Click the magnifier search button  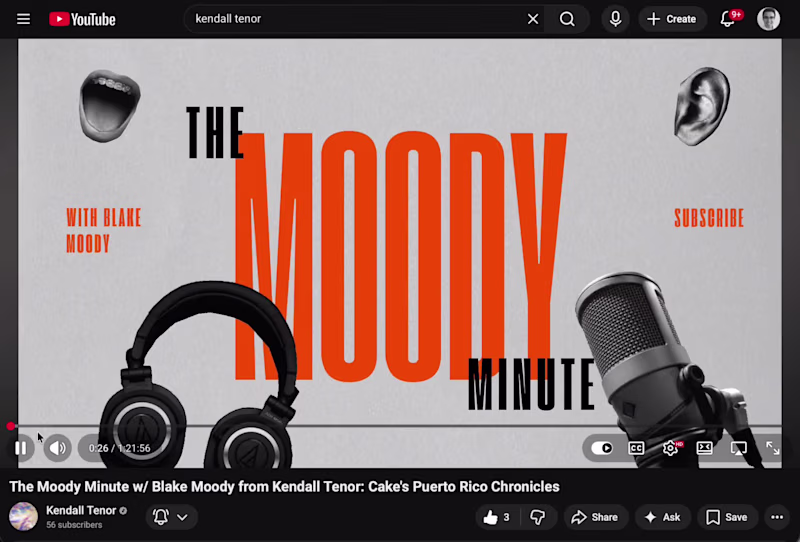[x=567, y=19]
